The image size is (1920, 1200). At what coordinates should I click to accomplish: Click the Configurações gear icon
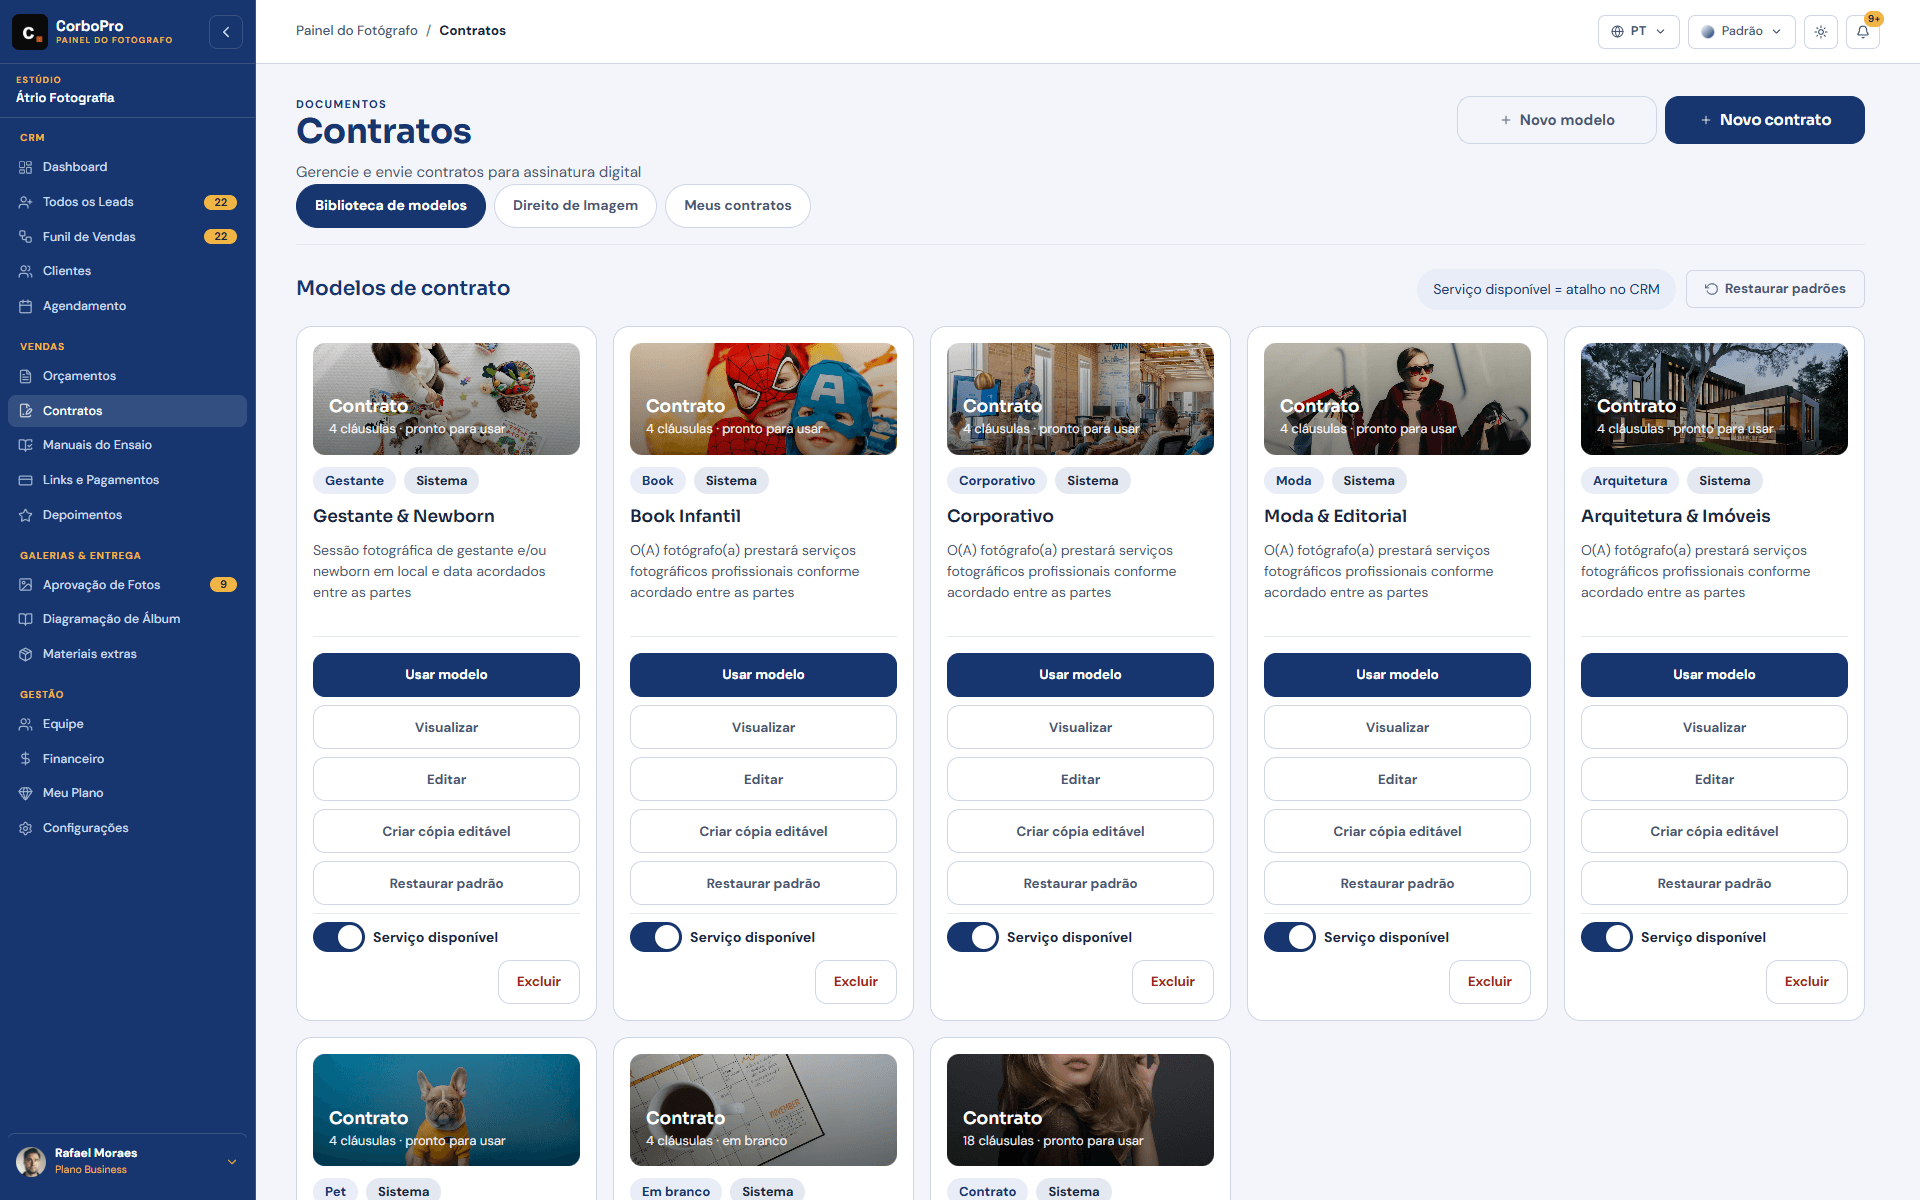click(x=26, y=828)
